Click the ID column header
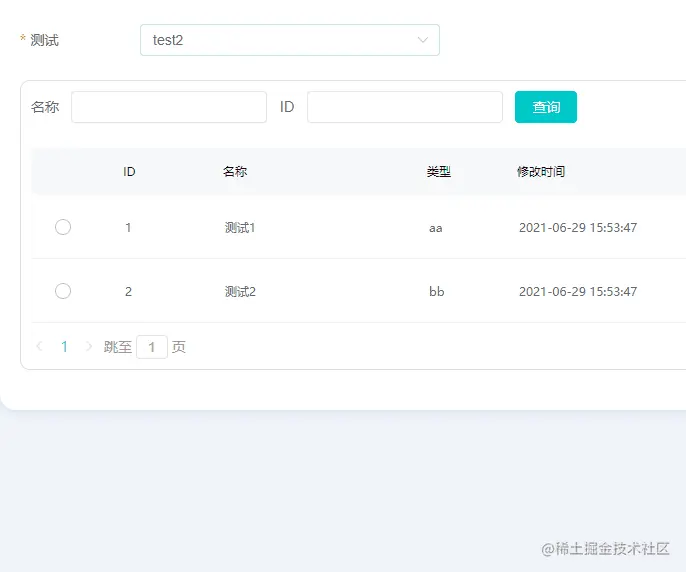Screen dimensions: 686x572 click(x=129, y=172)
